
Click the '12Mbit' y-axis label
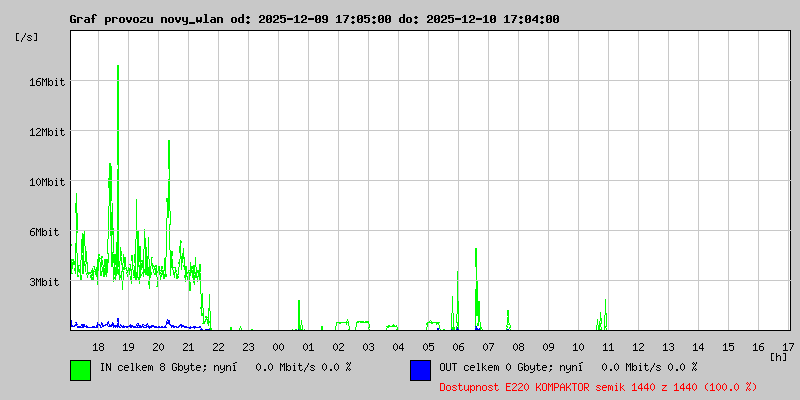tap(48, 132)
